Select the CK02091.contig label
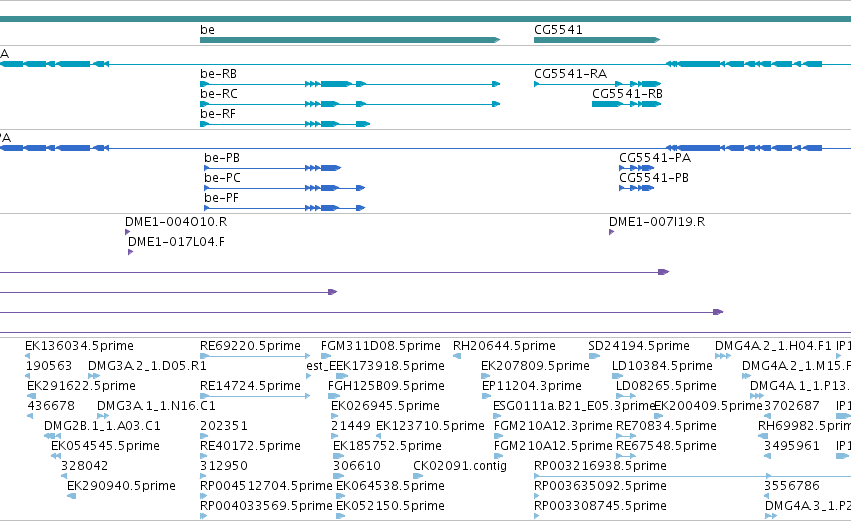 pos(460,467)
